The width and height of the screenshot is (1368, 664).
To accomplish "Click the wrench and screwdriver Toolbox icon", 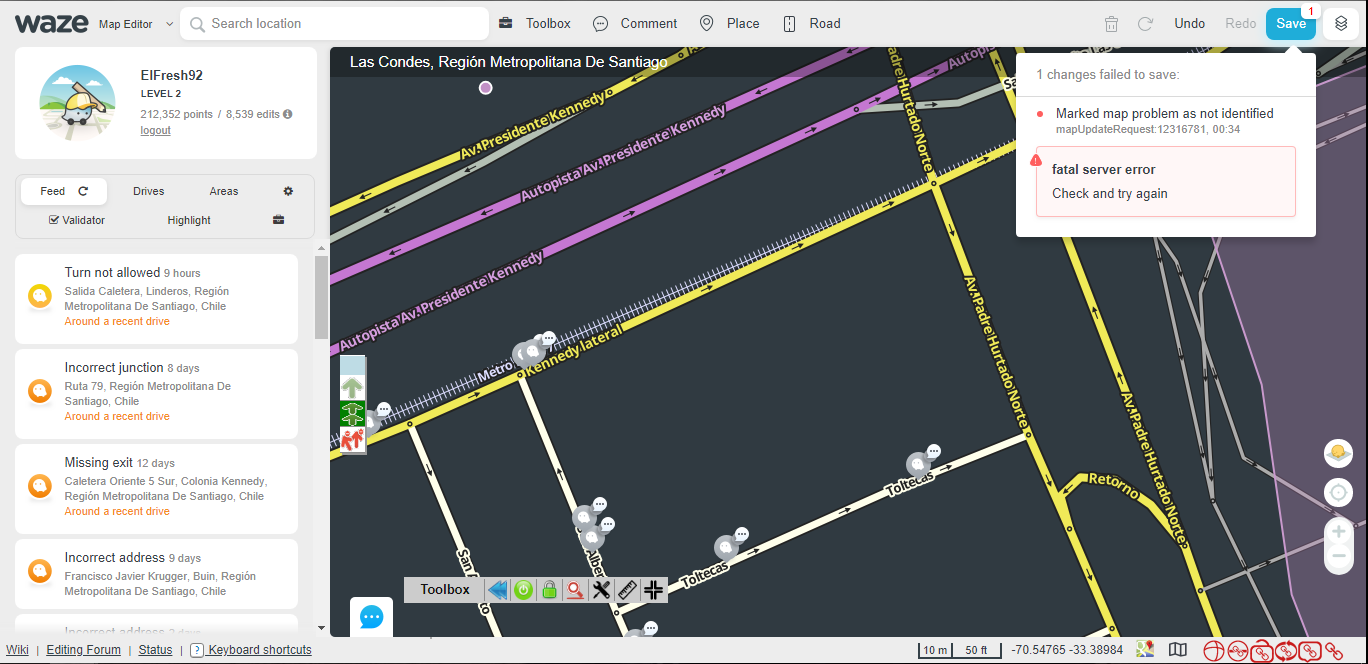I will pos(601,590).
